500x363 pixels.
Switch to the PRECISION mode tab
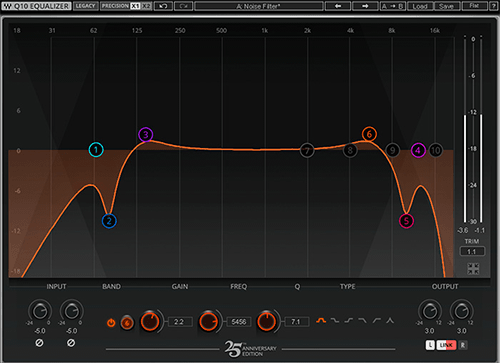(115, 6)
